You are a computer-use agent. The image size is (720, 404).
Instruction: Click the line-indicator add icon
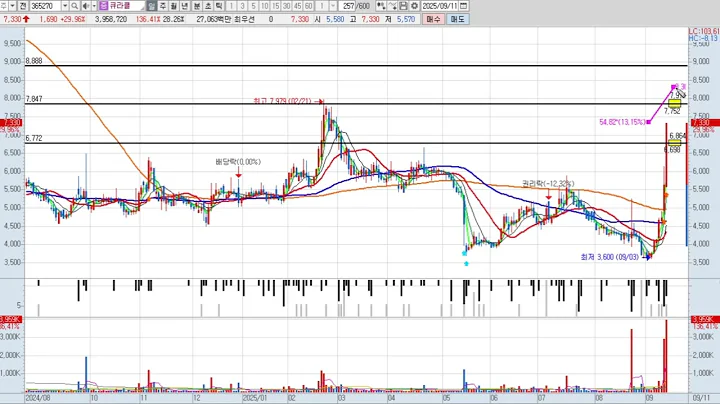(393, 6)
